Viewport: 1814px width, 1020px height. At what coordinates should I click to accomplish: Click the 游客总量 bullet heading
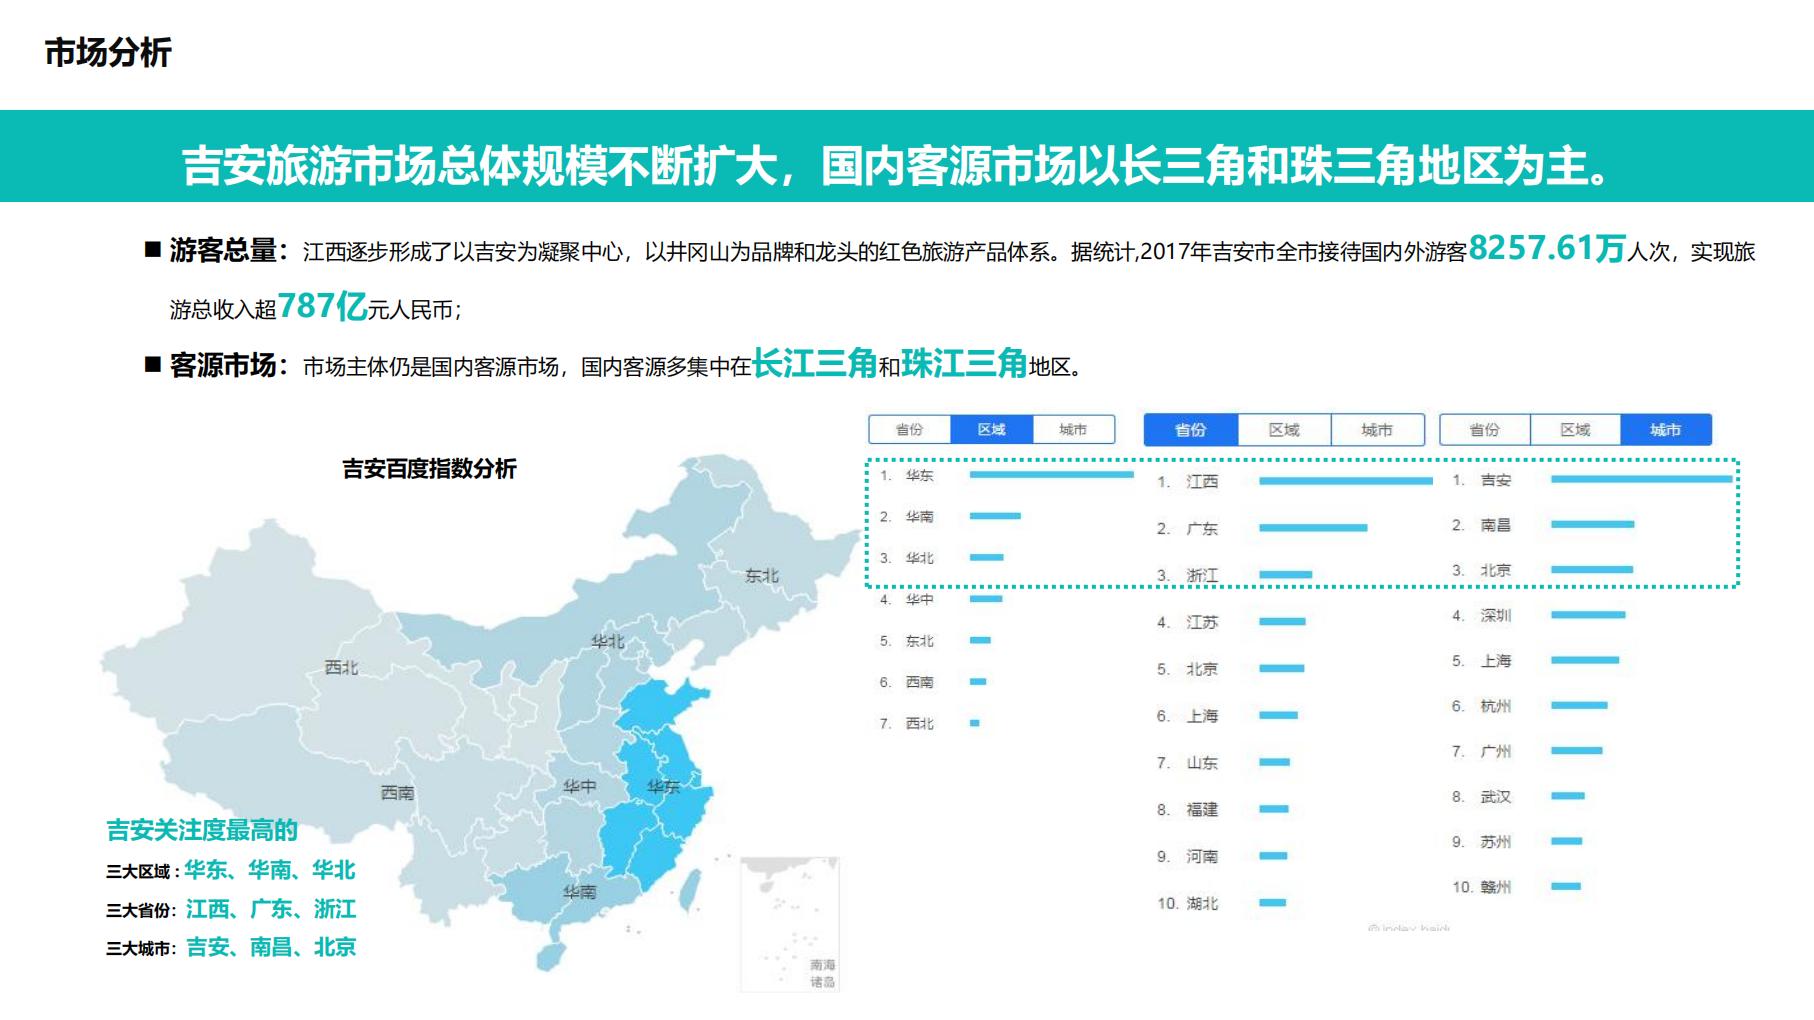point(229,250)
